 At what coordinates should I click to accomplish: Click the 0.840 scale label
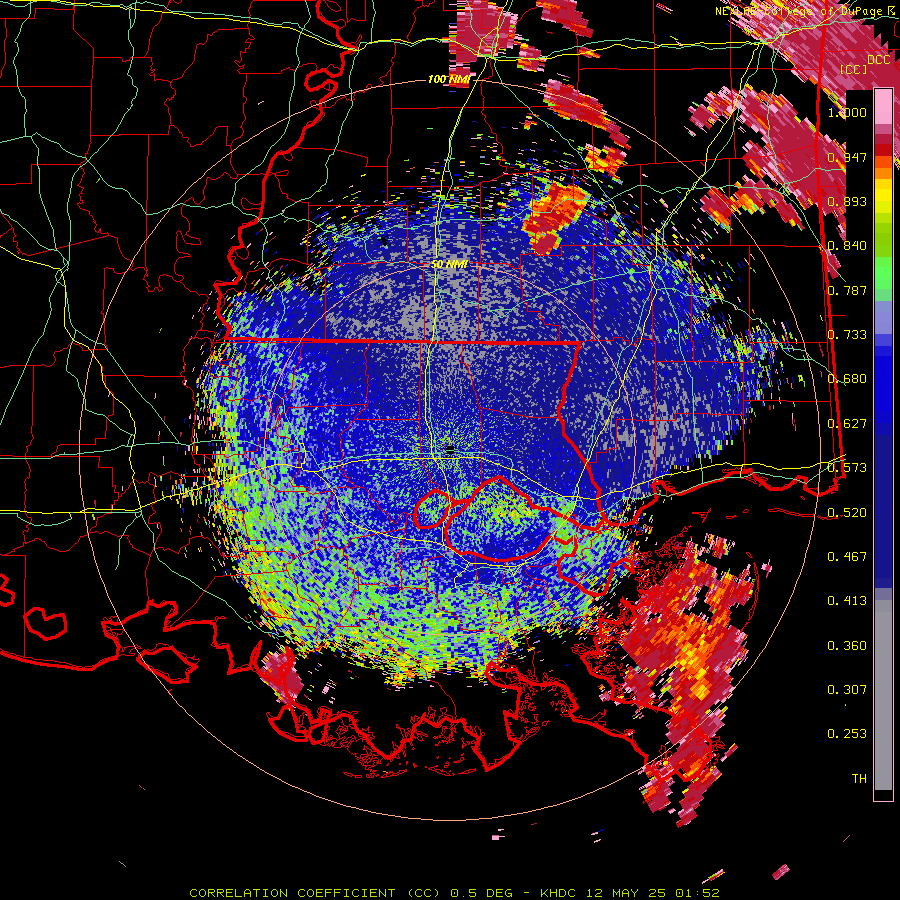(x=847, y=246)
